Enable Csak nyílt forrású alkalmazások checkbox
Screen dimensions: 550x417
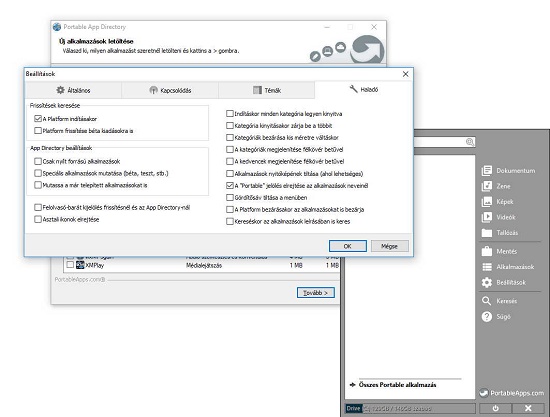[x=38, y=161]
